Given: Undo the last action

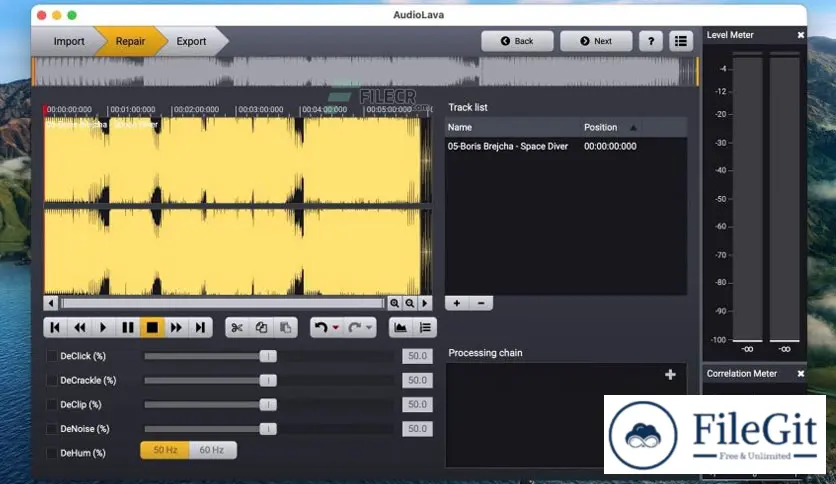Looking at the screenshot, I should click(321, 327).
